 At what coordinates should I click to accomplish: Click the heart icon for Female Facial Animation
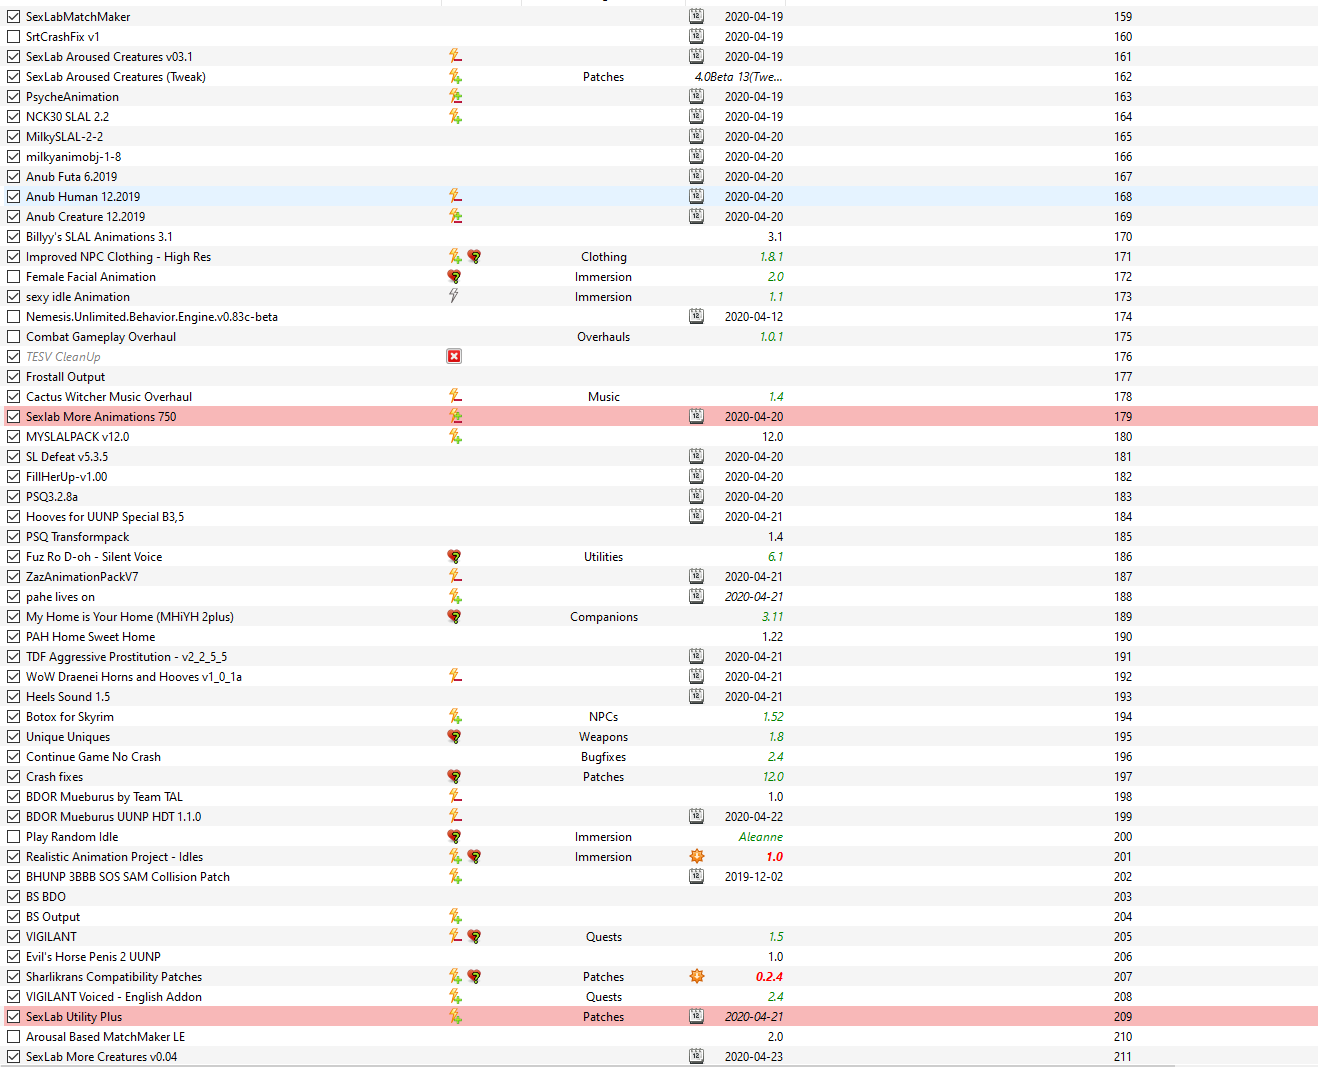(454, 277)
